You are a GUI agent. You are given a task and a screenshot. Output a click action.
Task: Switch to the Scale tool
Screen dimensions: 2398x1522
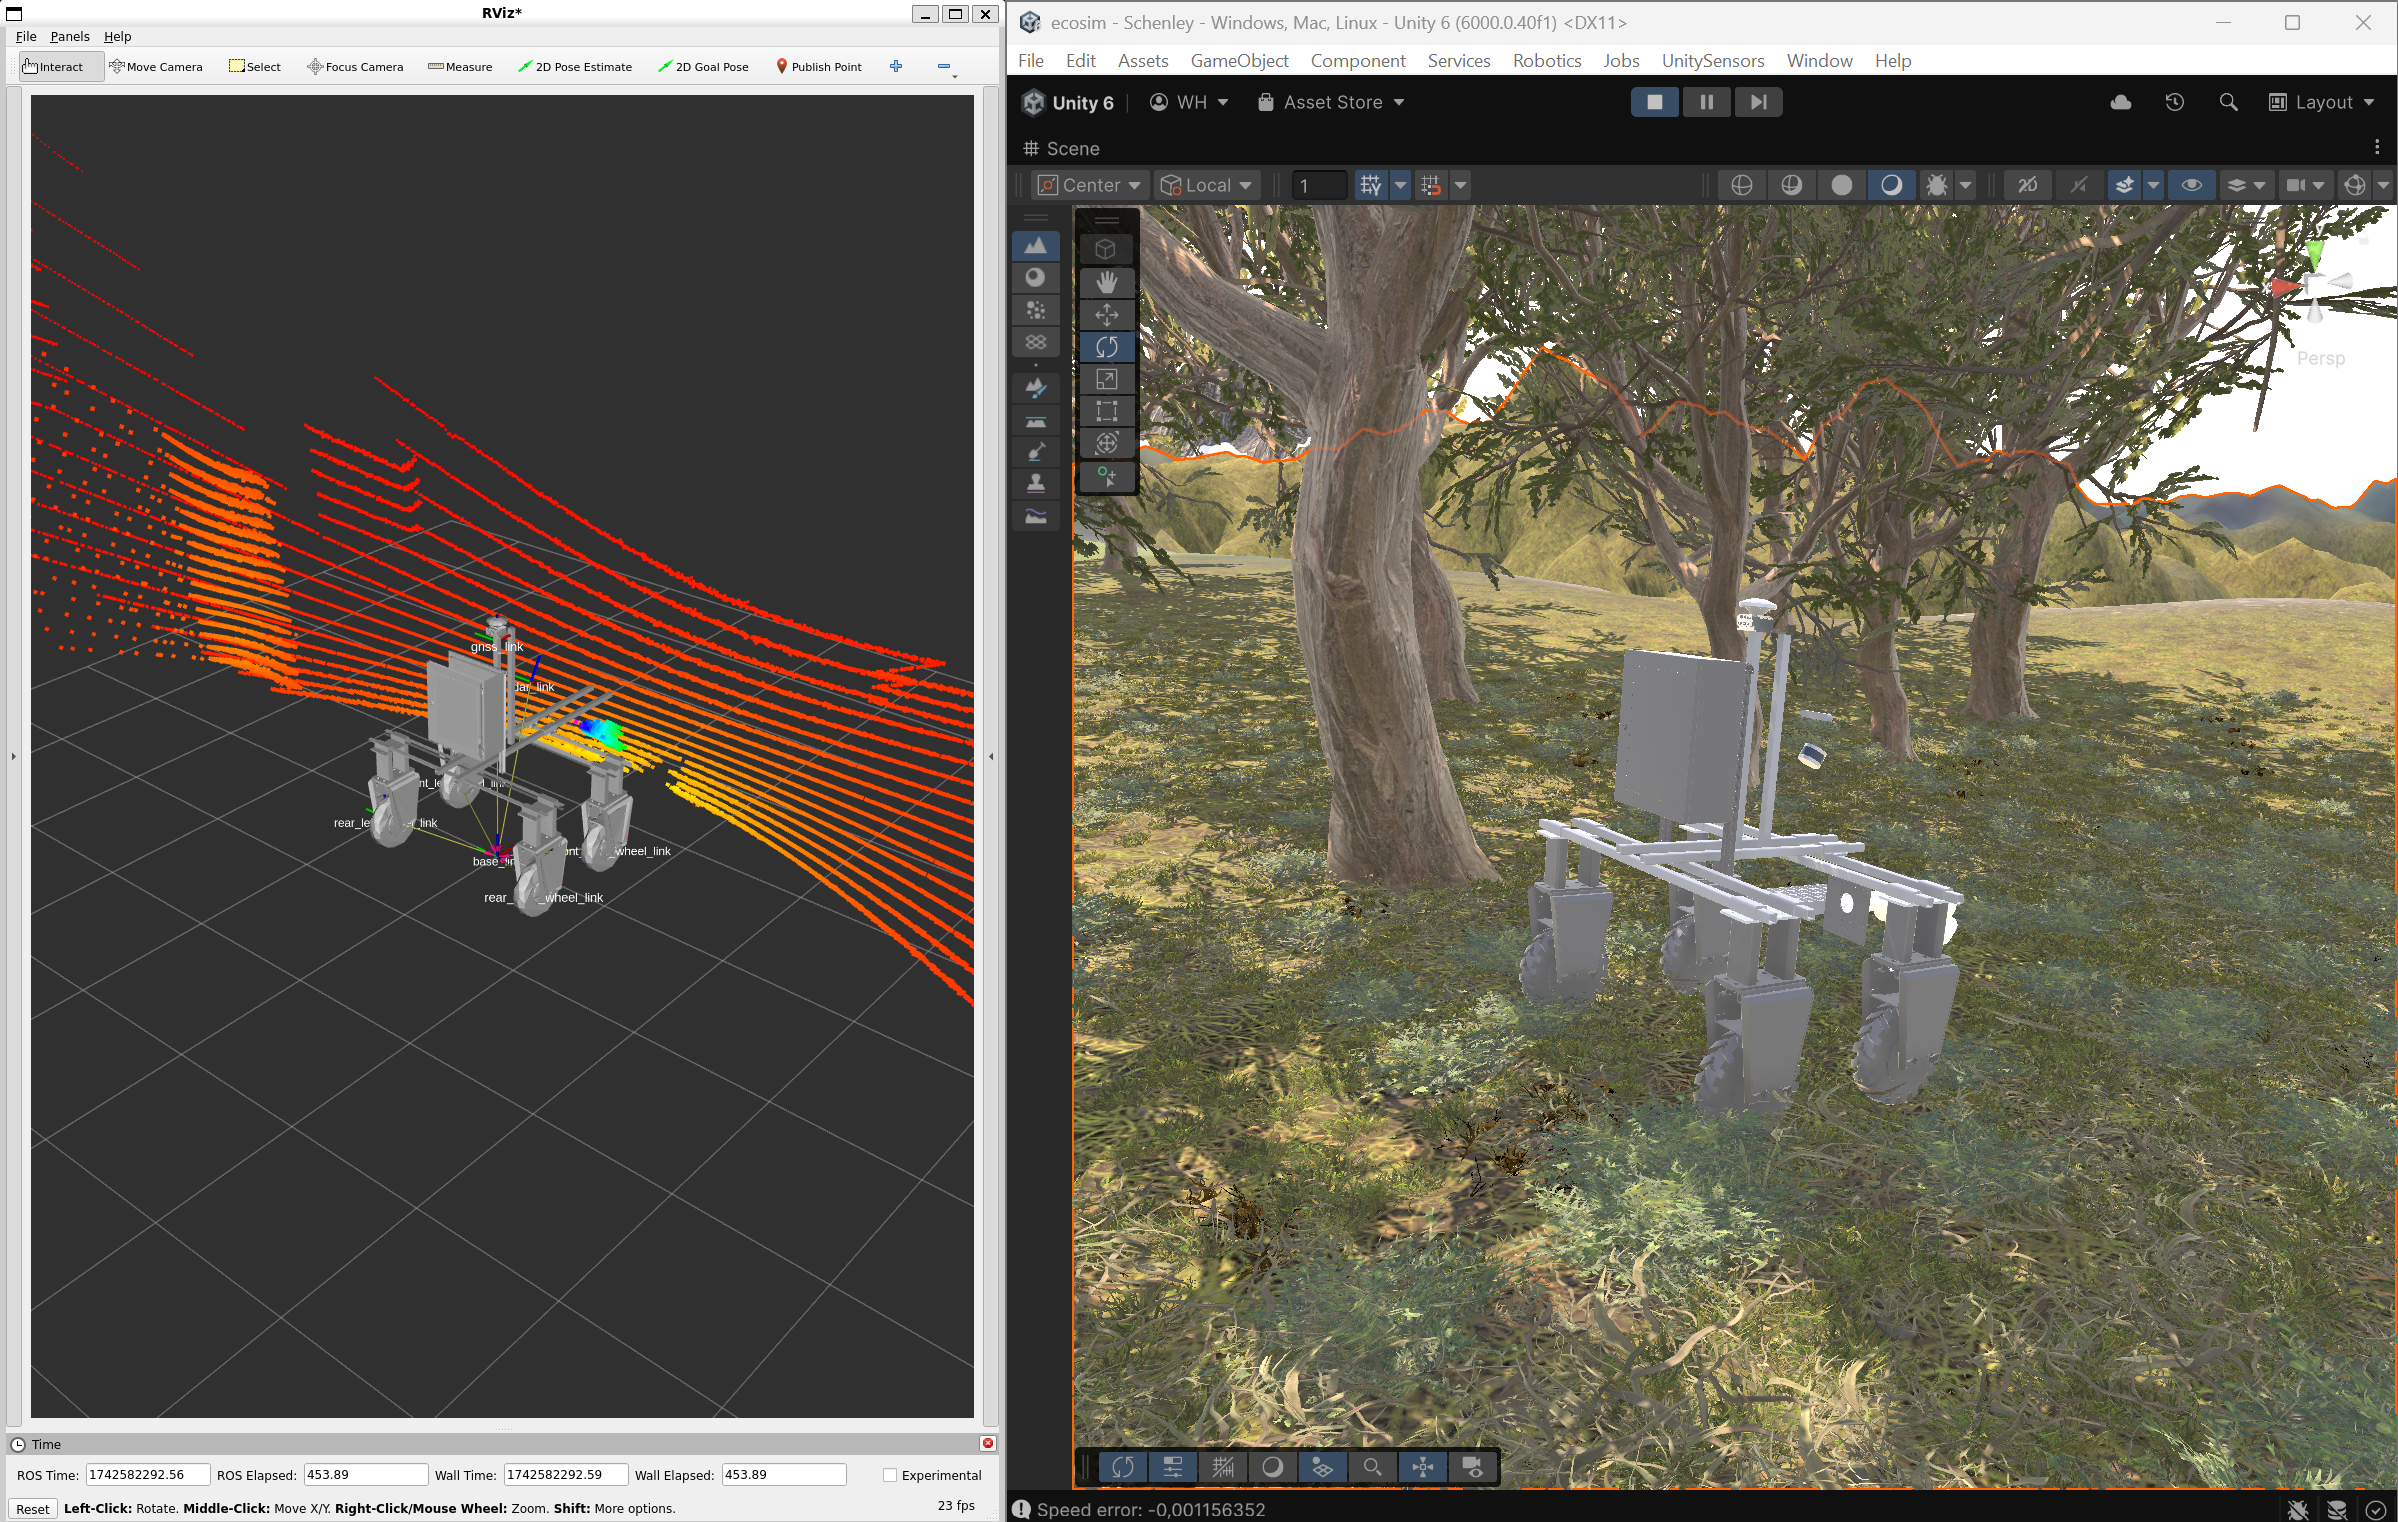pos(1107,379)
